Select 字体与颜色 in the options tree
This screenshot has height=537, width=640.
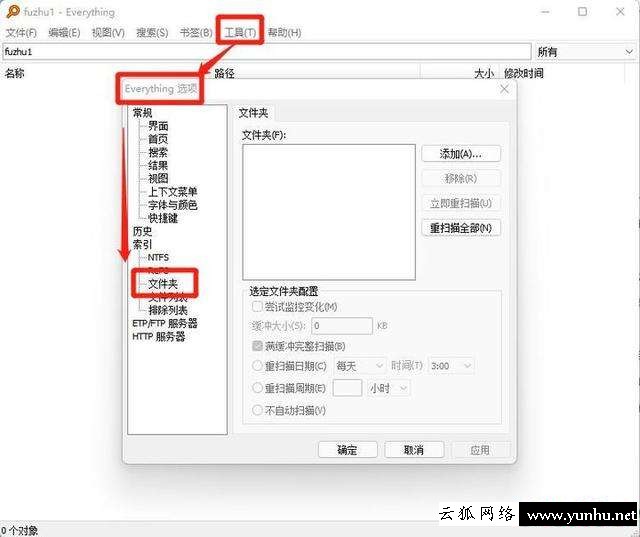point(173,204)
